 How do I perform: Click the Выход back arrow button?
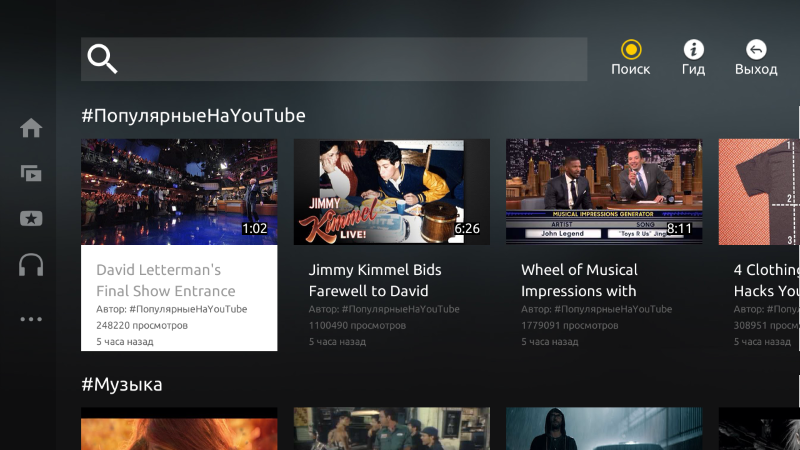756,58
